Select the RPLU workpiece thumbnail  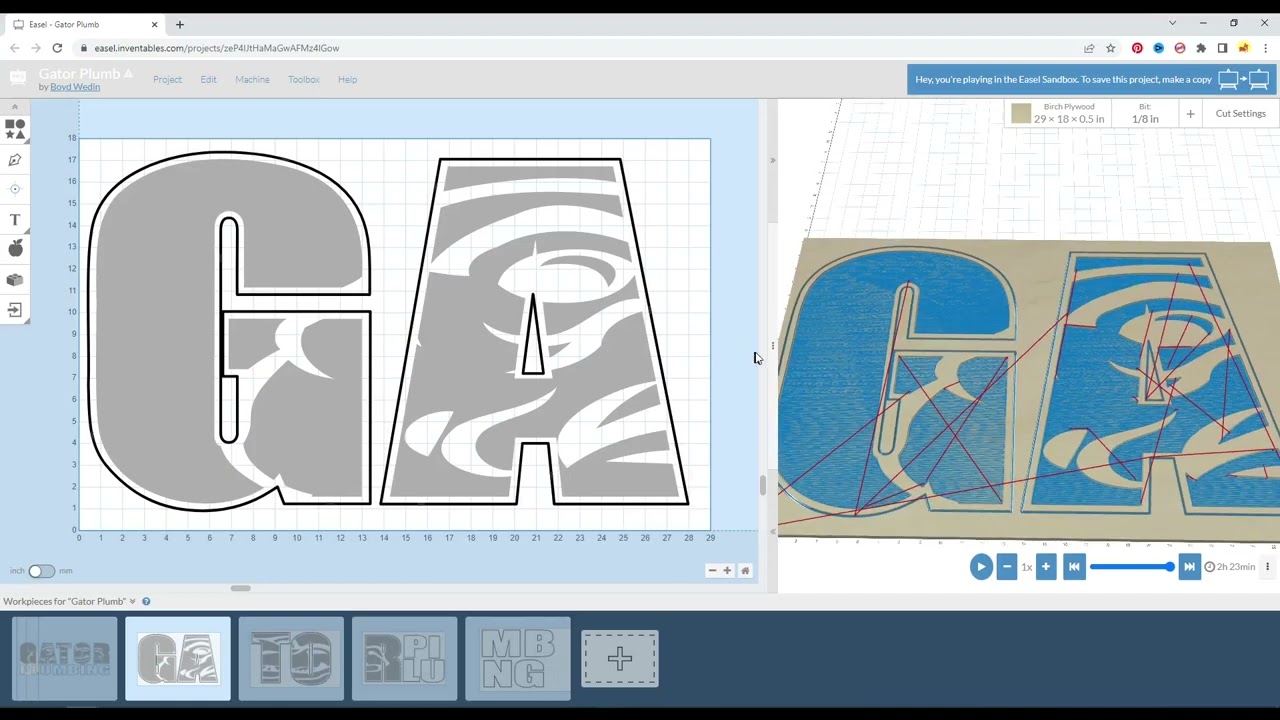(404, 659)
